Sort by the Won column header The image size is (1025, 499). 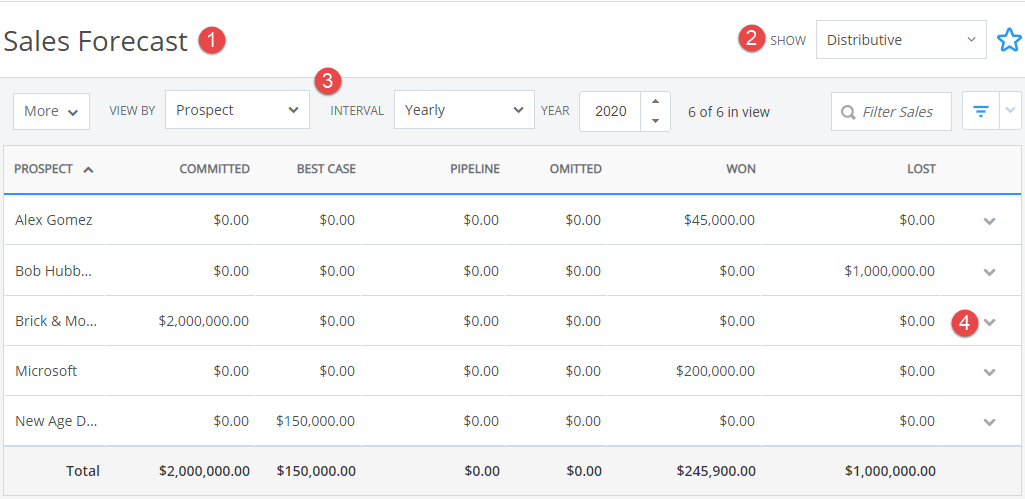pyautogui.click(x=741, y=169)
